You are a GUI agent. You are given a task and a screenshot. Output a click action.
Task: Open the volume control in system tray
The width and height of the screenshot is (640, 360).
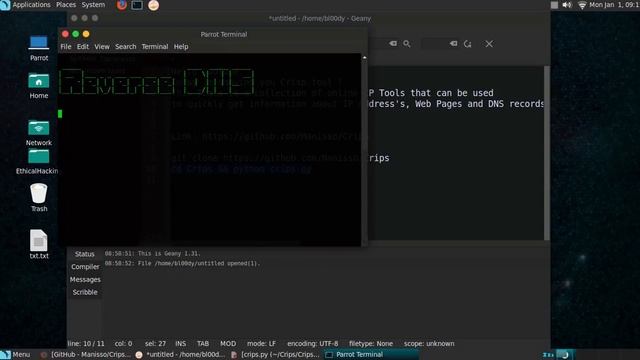[x=567, y=5]
